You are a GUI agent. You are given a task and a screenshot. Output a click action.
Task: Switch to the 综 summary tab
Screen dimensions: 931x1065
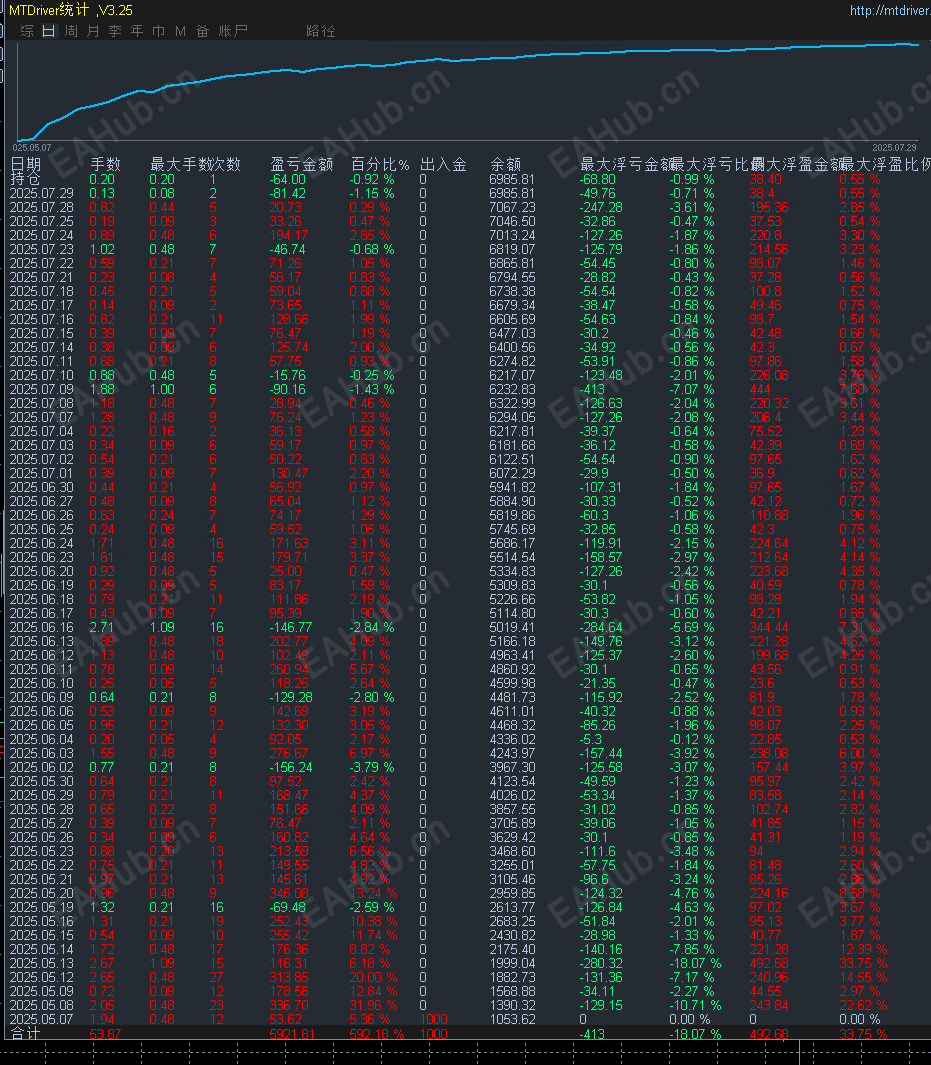[x=27, y=31]
